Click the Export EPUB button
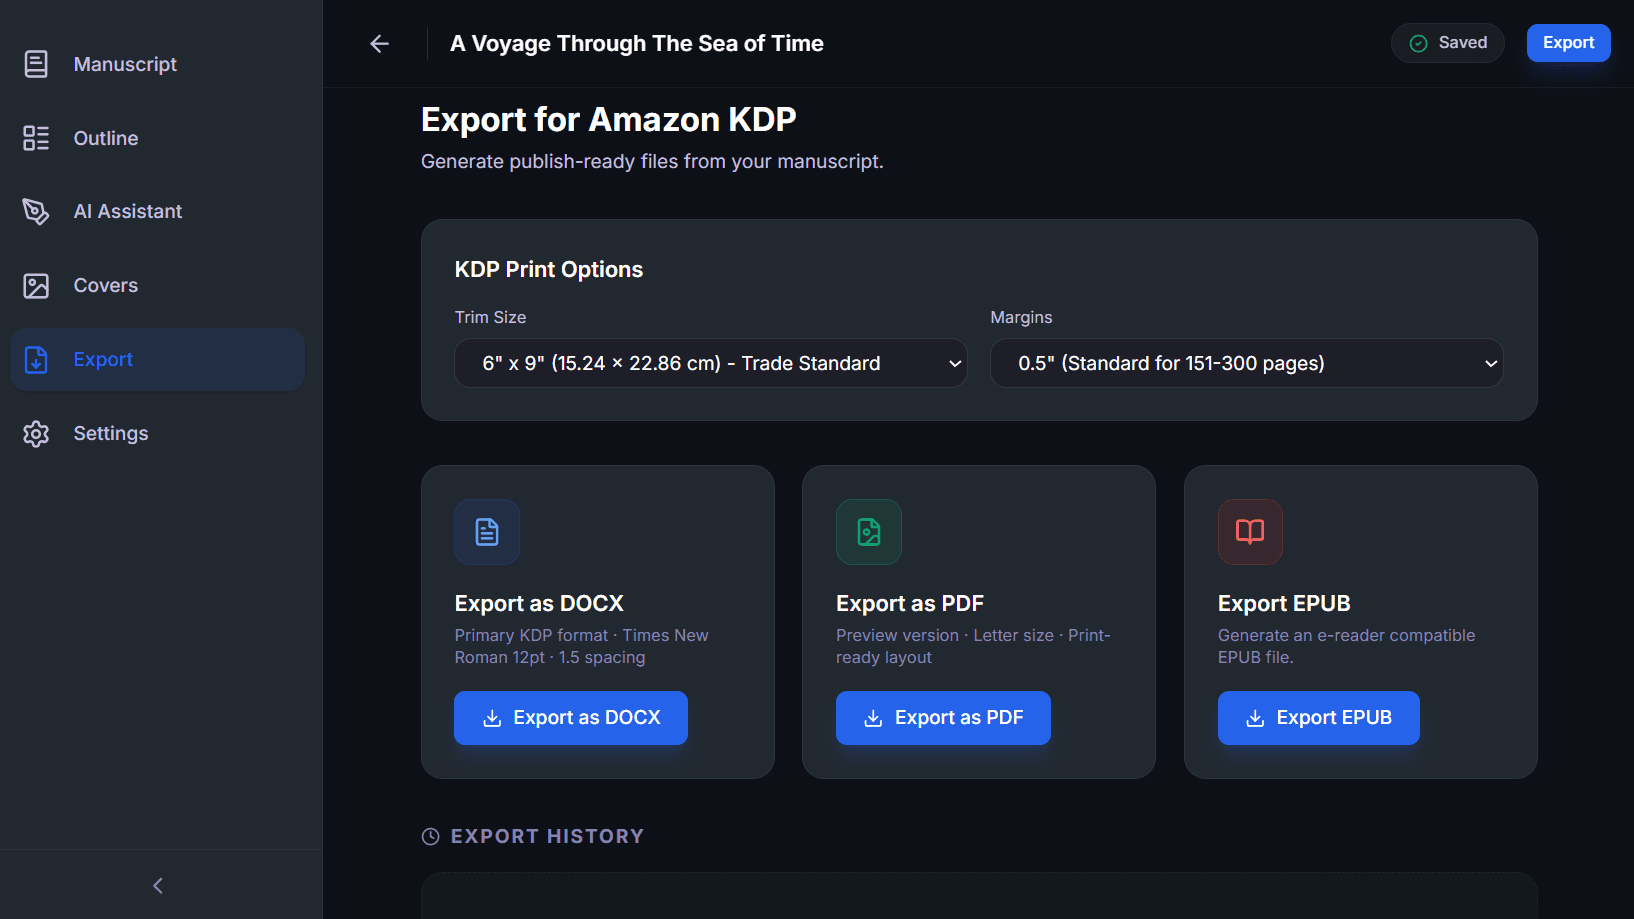 pos(1319,718)
